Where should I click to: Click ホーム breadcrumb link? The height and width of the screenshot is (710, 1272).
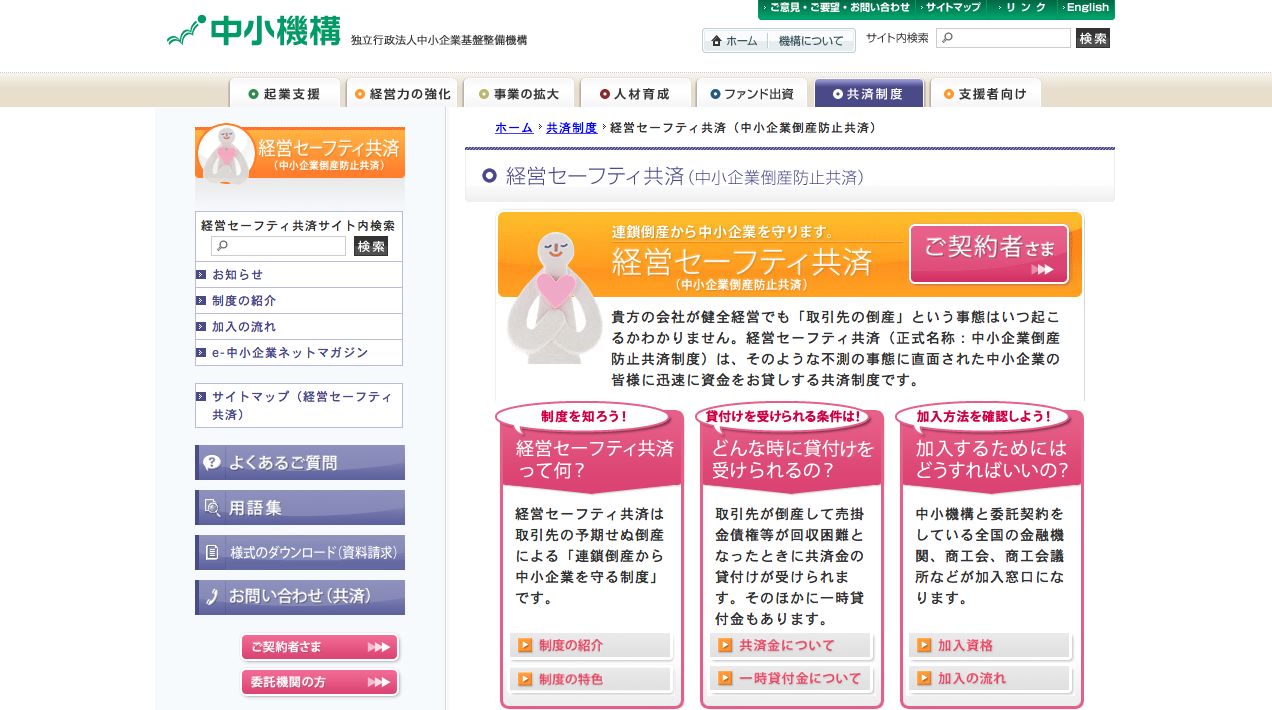(x=514, y=128)
